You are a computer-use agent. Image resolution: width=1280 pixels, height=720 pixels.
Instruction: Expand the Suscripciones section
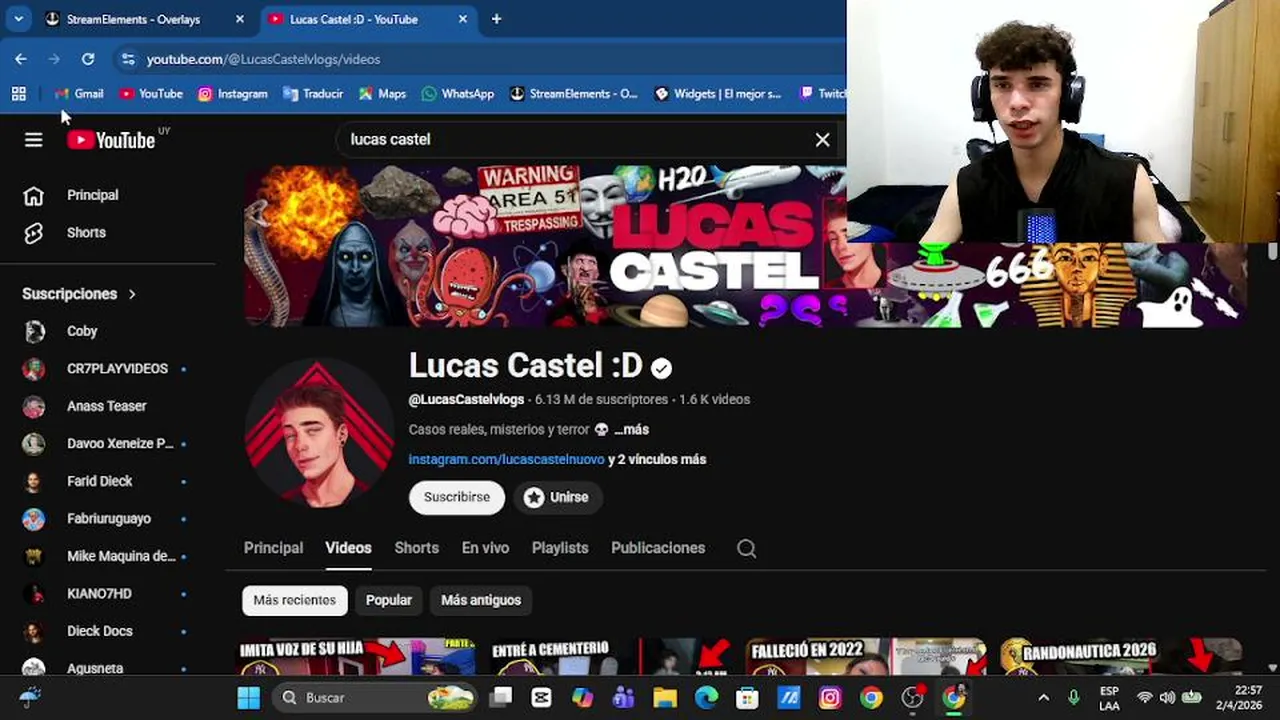[x=79, y=294]
